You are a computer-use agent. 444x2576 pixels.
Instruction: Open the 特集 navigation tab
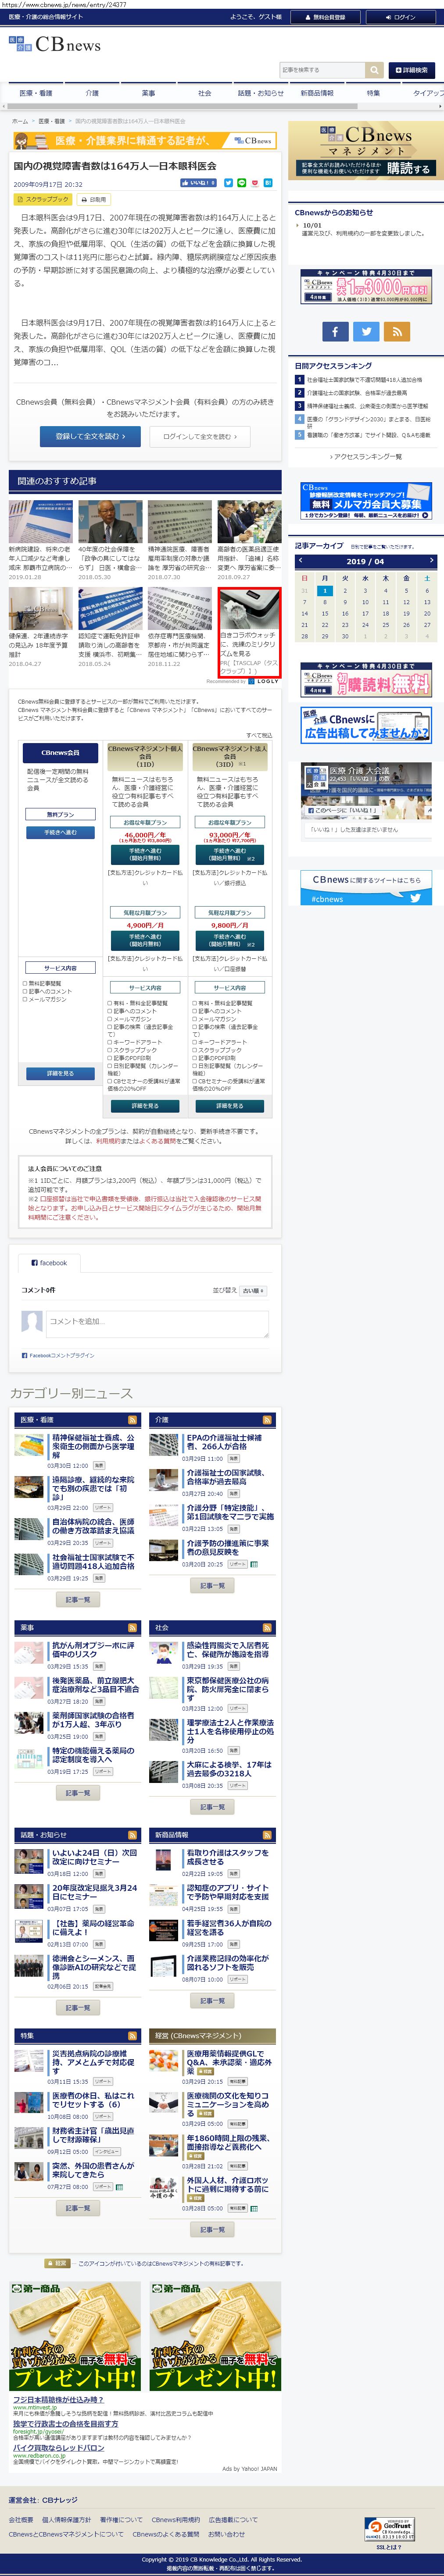pos(373,93)
